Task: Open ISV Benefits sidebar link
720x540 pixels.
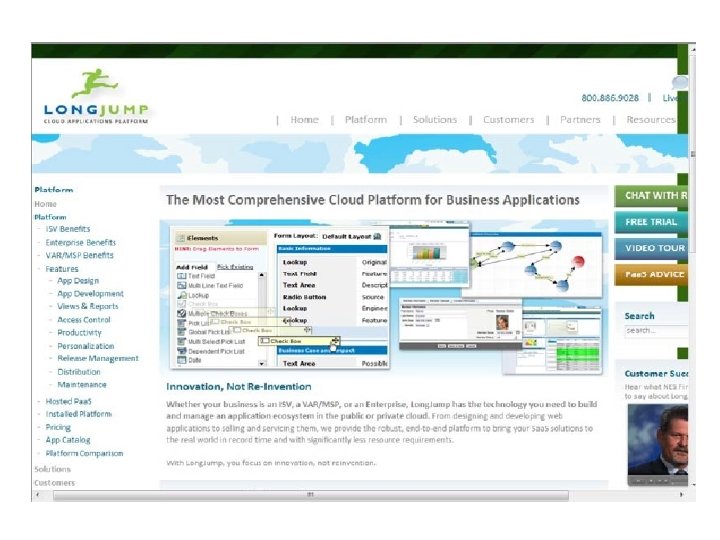Action: pos(68,229)
